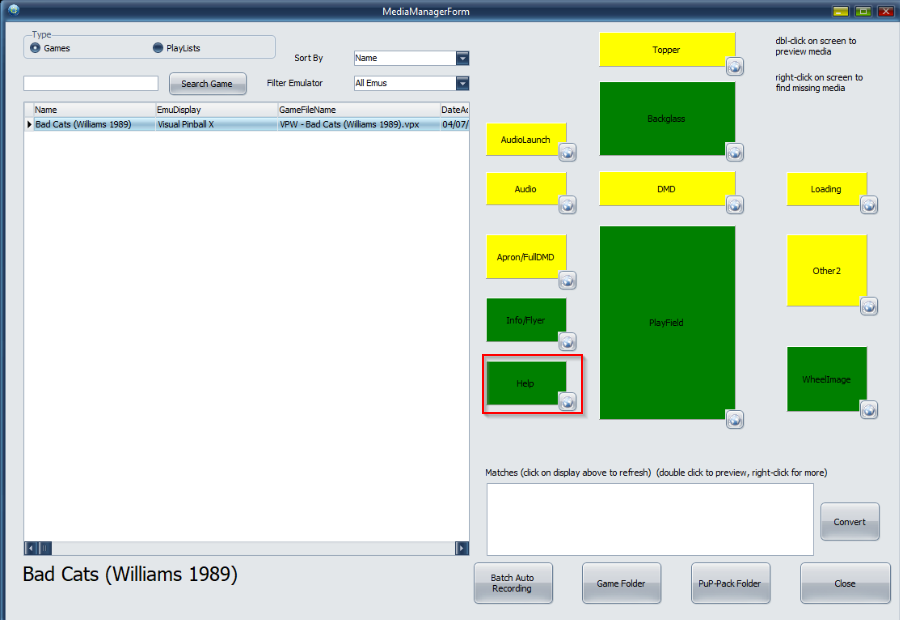900x620 pixels.
Task: Click the GameFileName column header
Action: click(x=357, y=109)
